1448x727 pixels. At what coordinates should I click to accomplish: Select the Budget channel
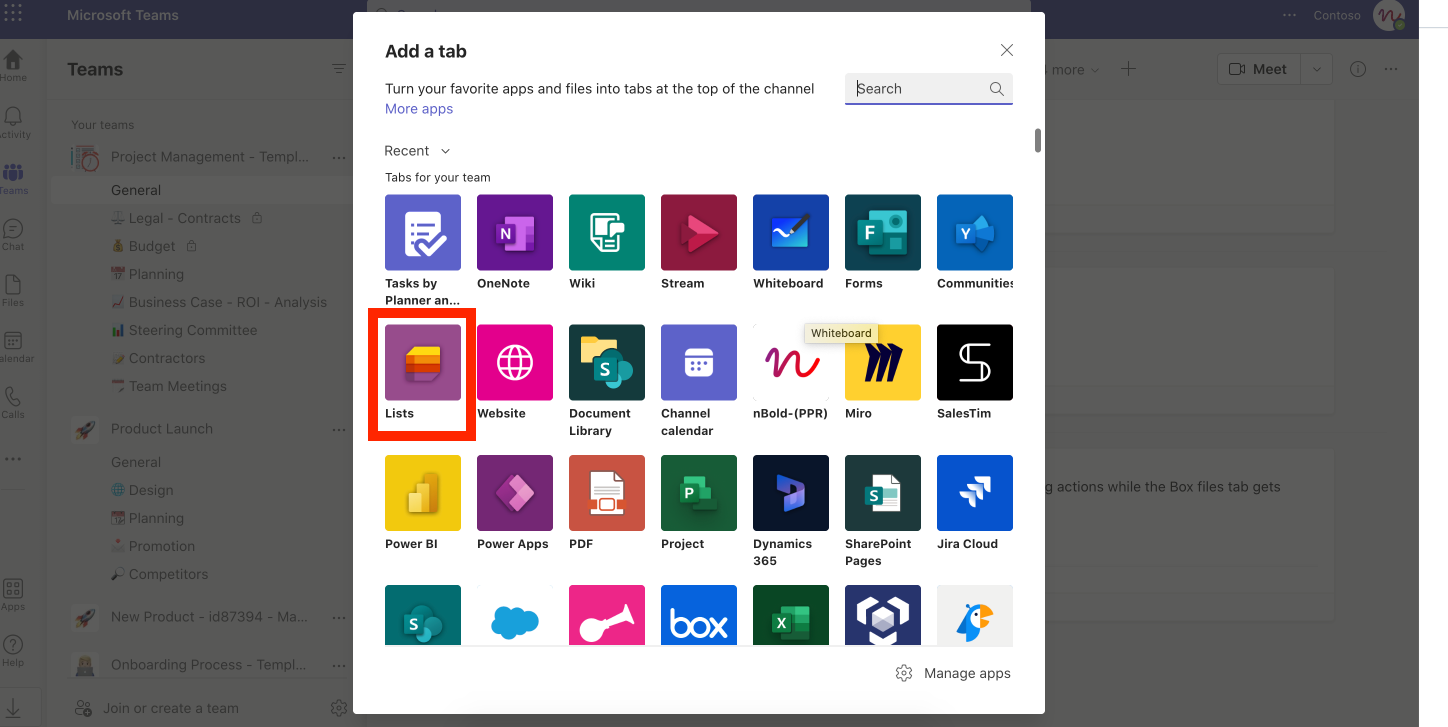click(x=151, y=246)
